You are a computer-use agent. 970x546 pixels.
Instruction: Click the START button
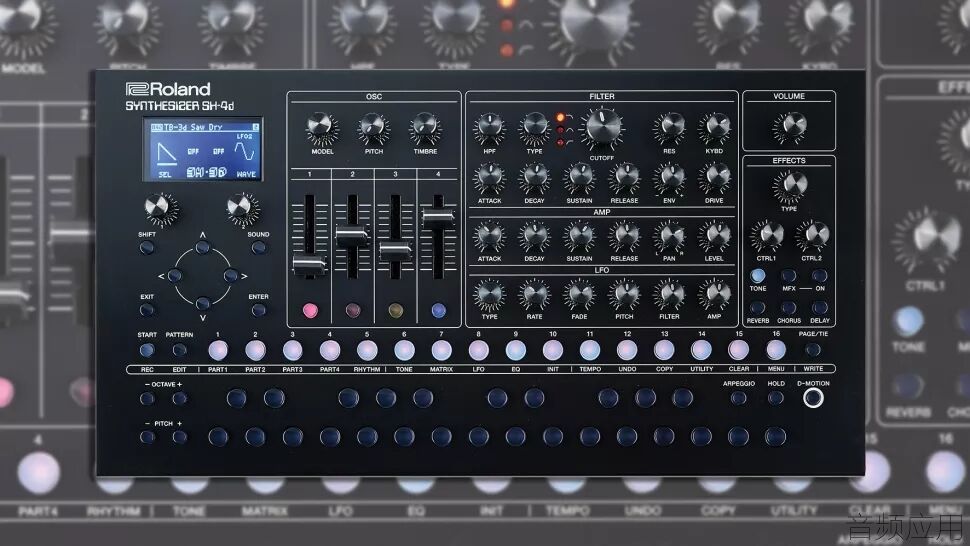pyautogui.click(x=147, y=351)
